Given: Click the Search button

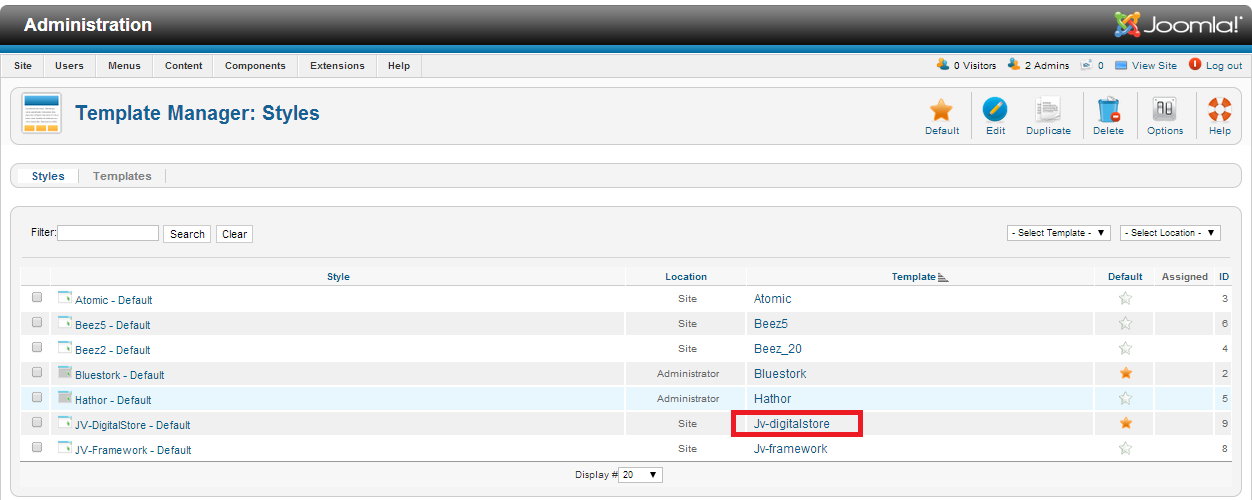Looking at the screenshot, I should (187, 234).
